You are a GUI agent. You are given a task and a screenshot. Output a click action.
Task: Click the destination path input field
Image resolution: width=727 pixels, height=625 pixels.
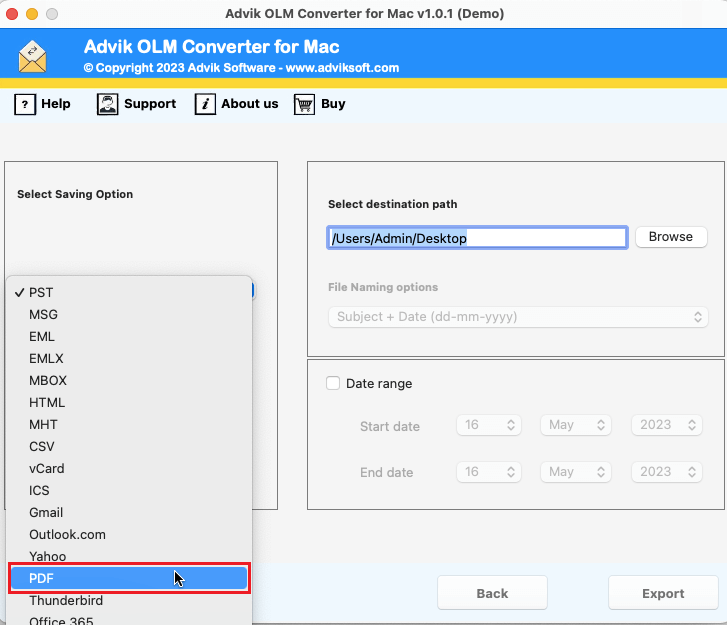[x=477, y=238]
